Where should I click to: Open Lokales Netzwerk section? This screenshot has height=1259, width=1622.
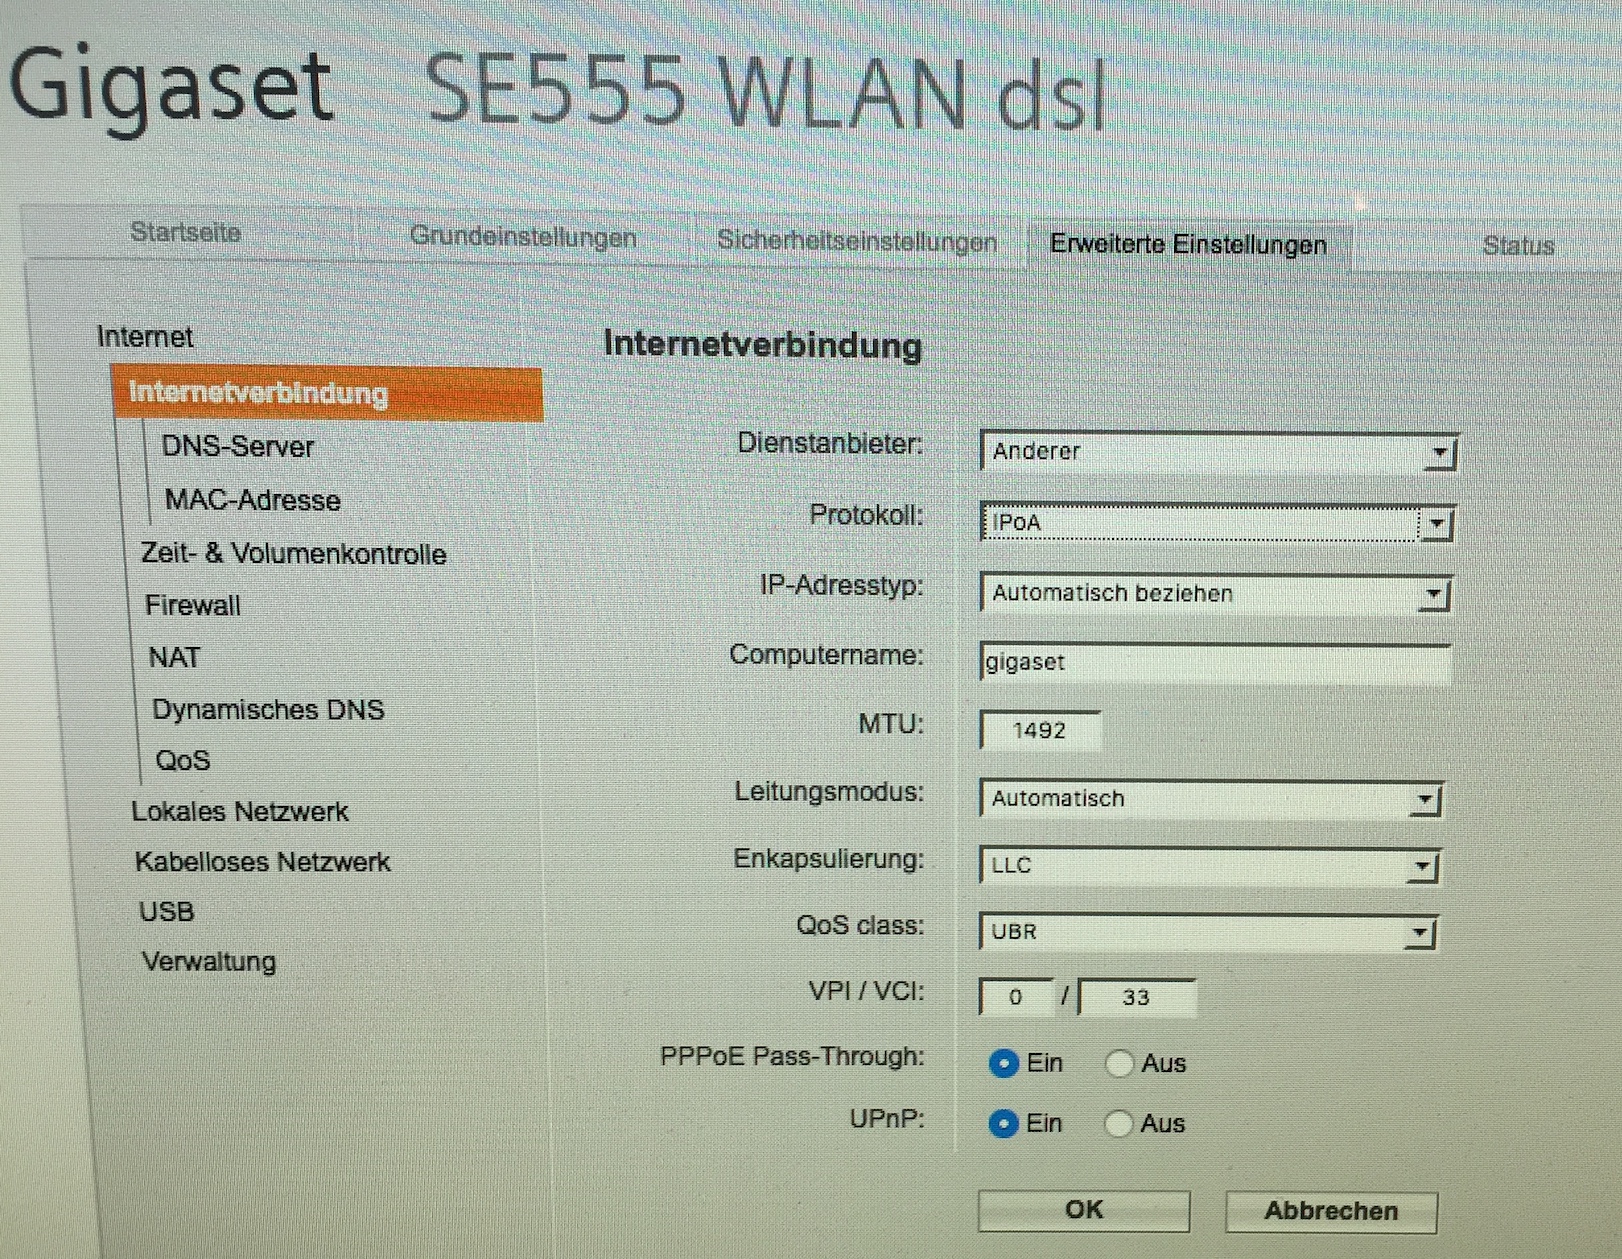(240, 811)
